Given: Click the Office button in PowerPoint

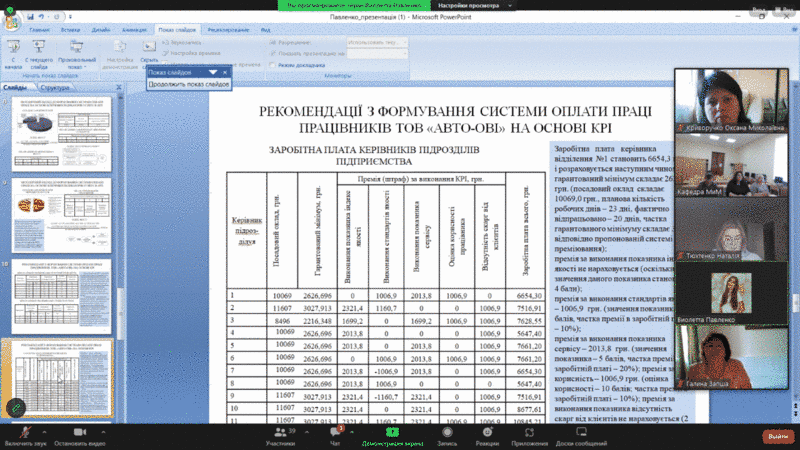Looking at the screenshot, I should (x=11, y=21).
